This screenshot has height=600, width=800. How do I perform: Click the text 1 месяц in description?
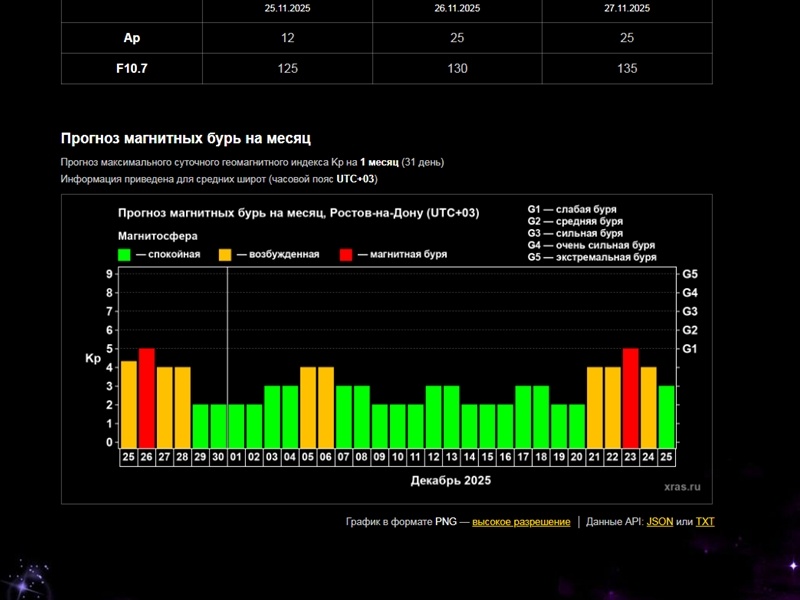point(379,162)
